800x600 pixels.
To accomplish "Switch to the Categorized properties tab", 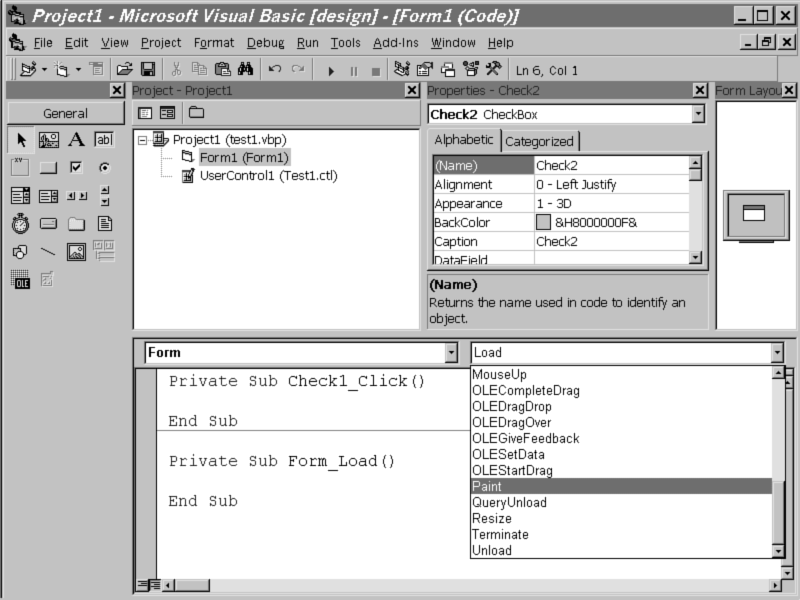I will (539, 141).
